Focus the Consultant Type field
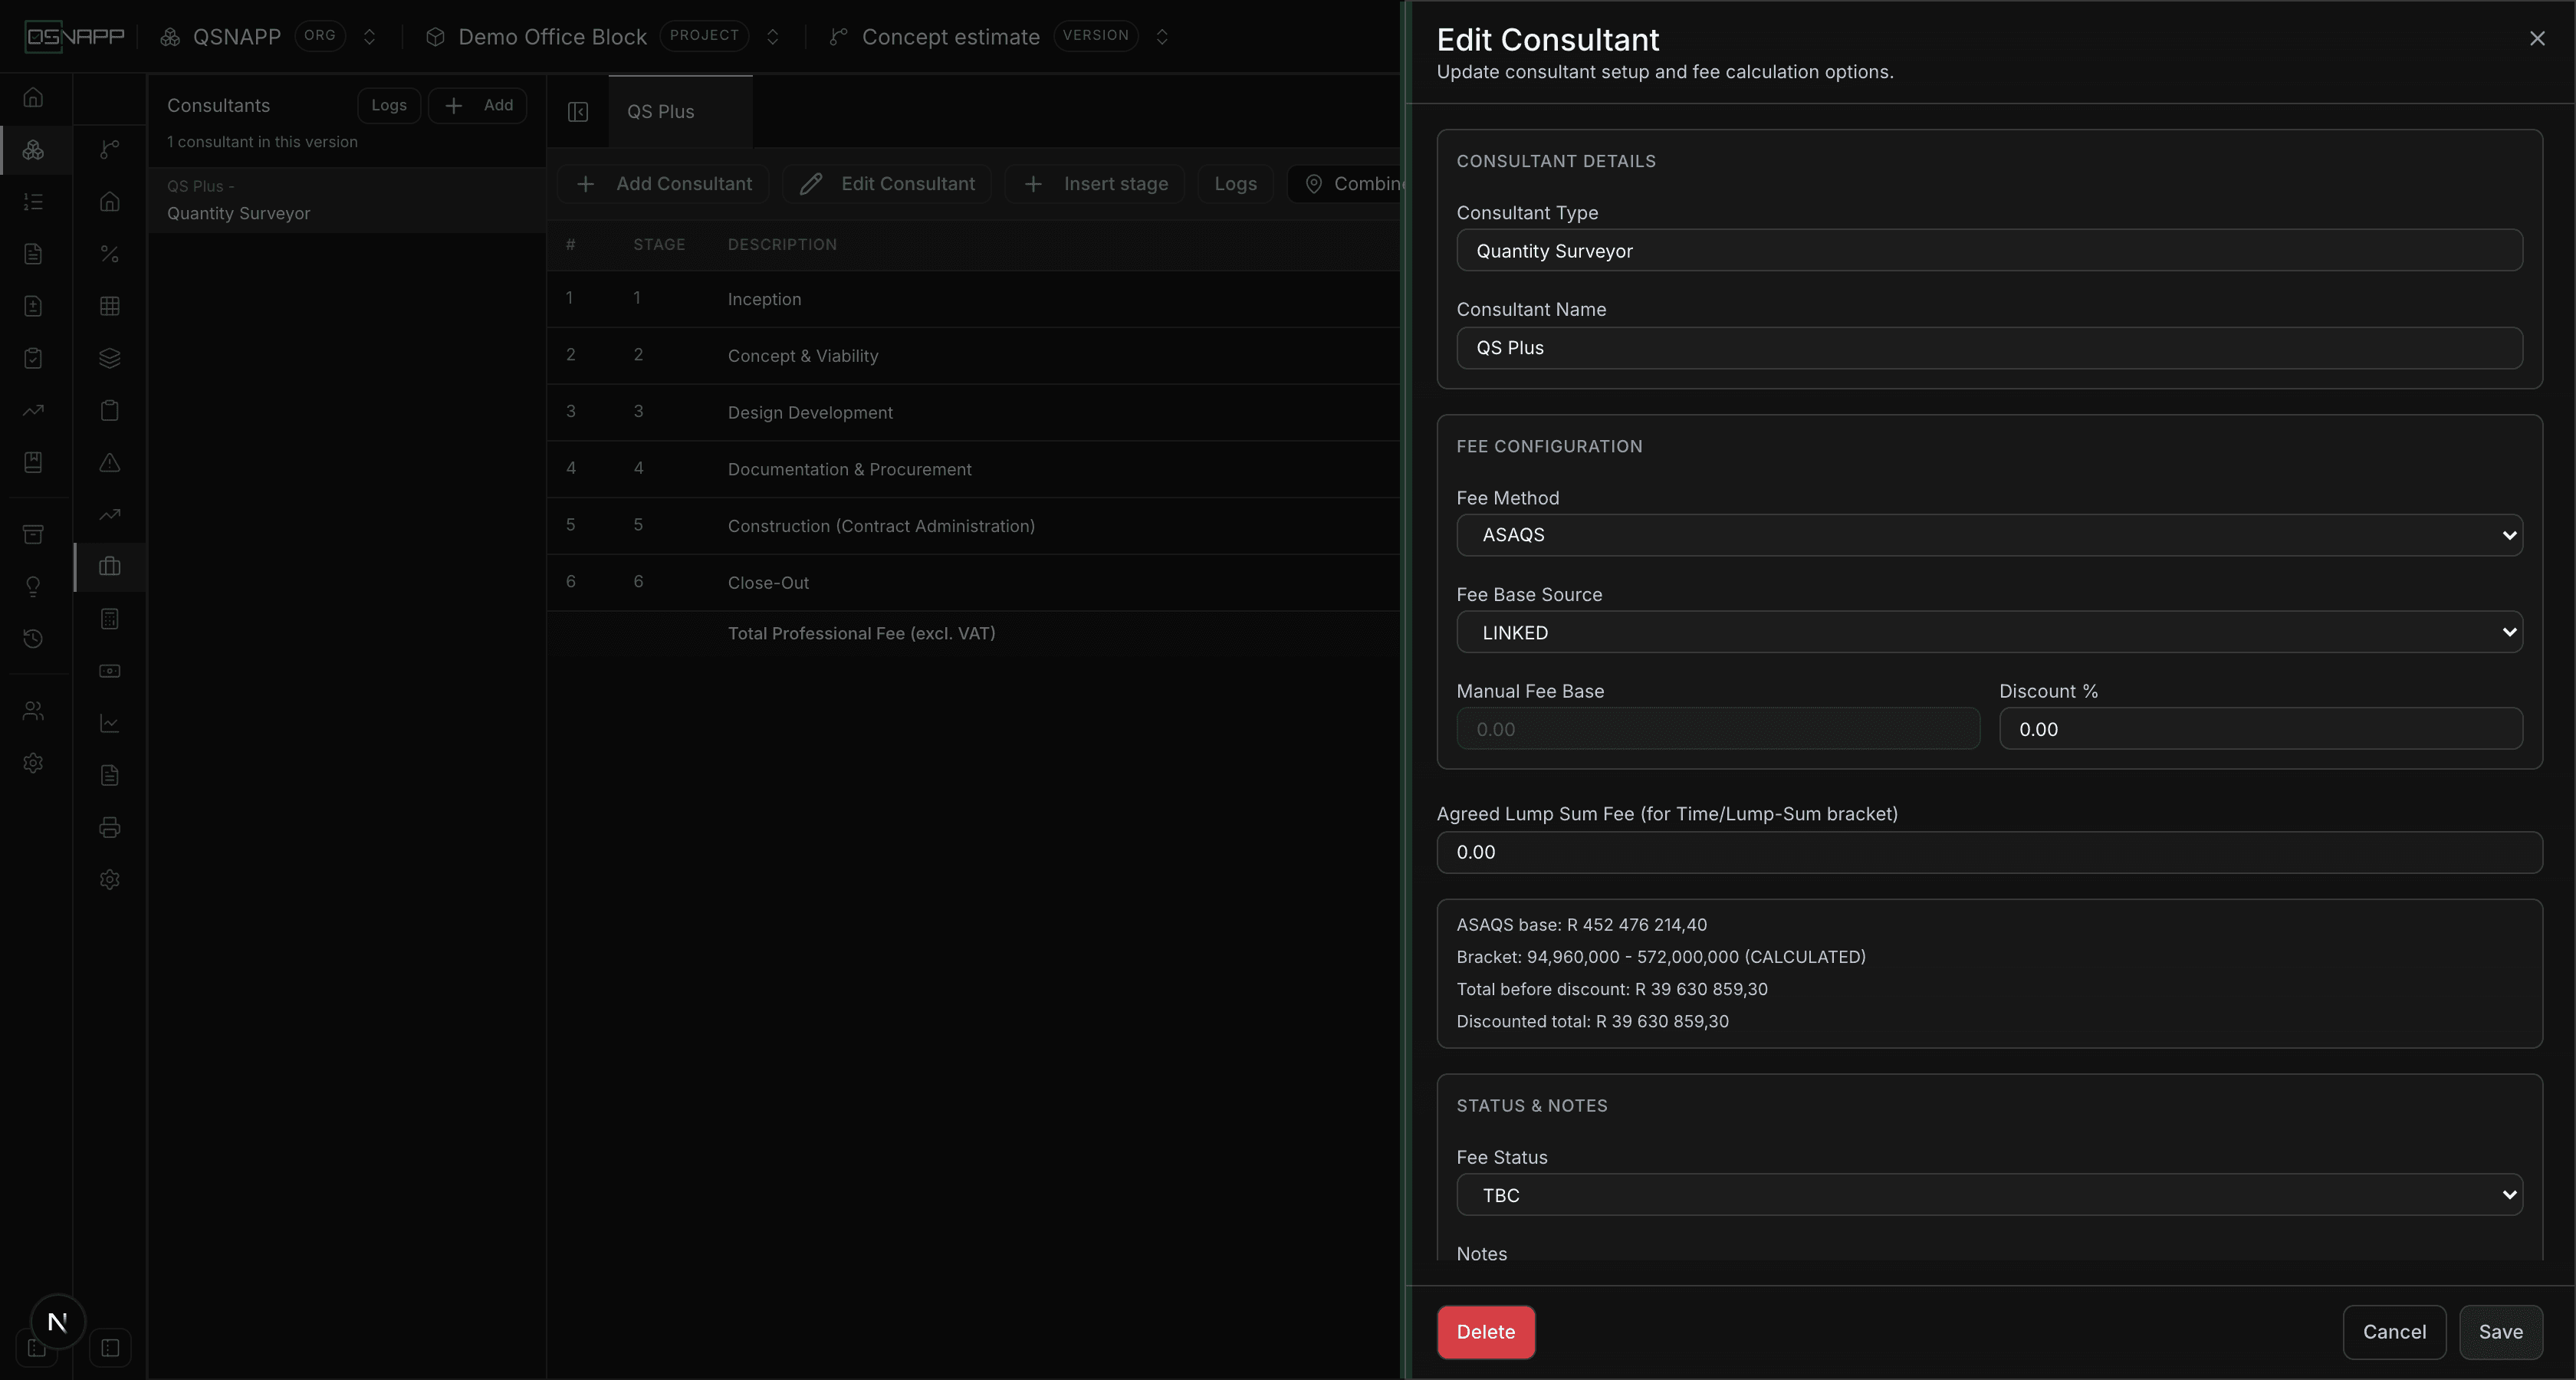The image size is (2576, 1380). click(1989, 251)
